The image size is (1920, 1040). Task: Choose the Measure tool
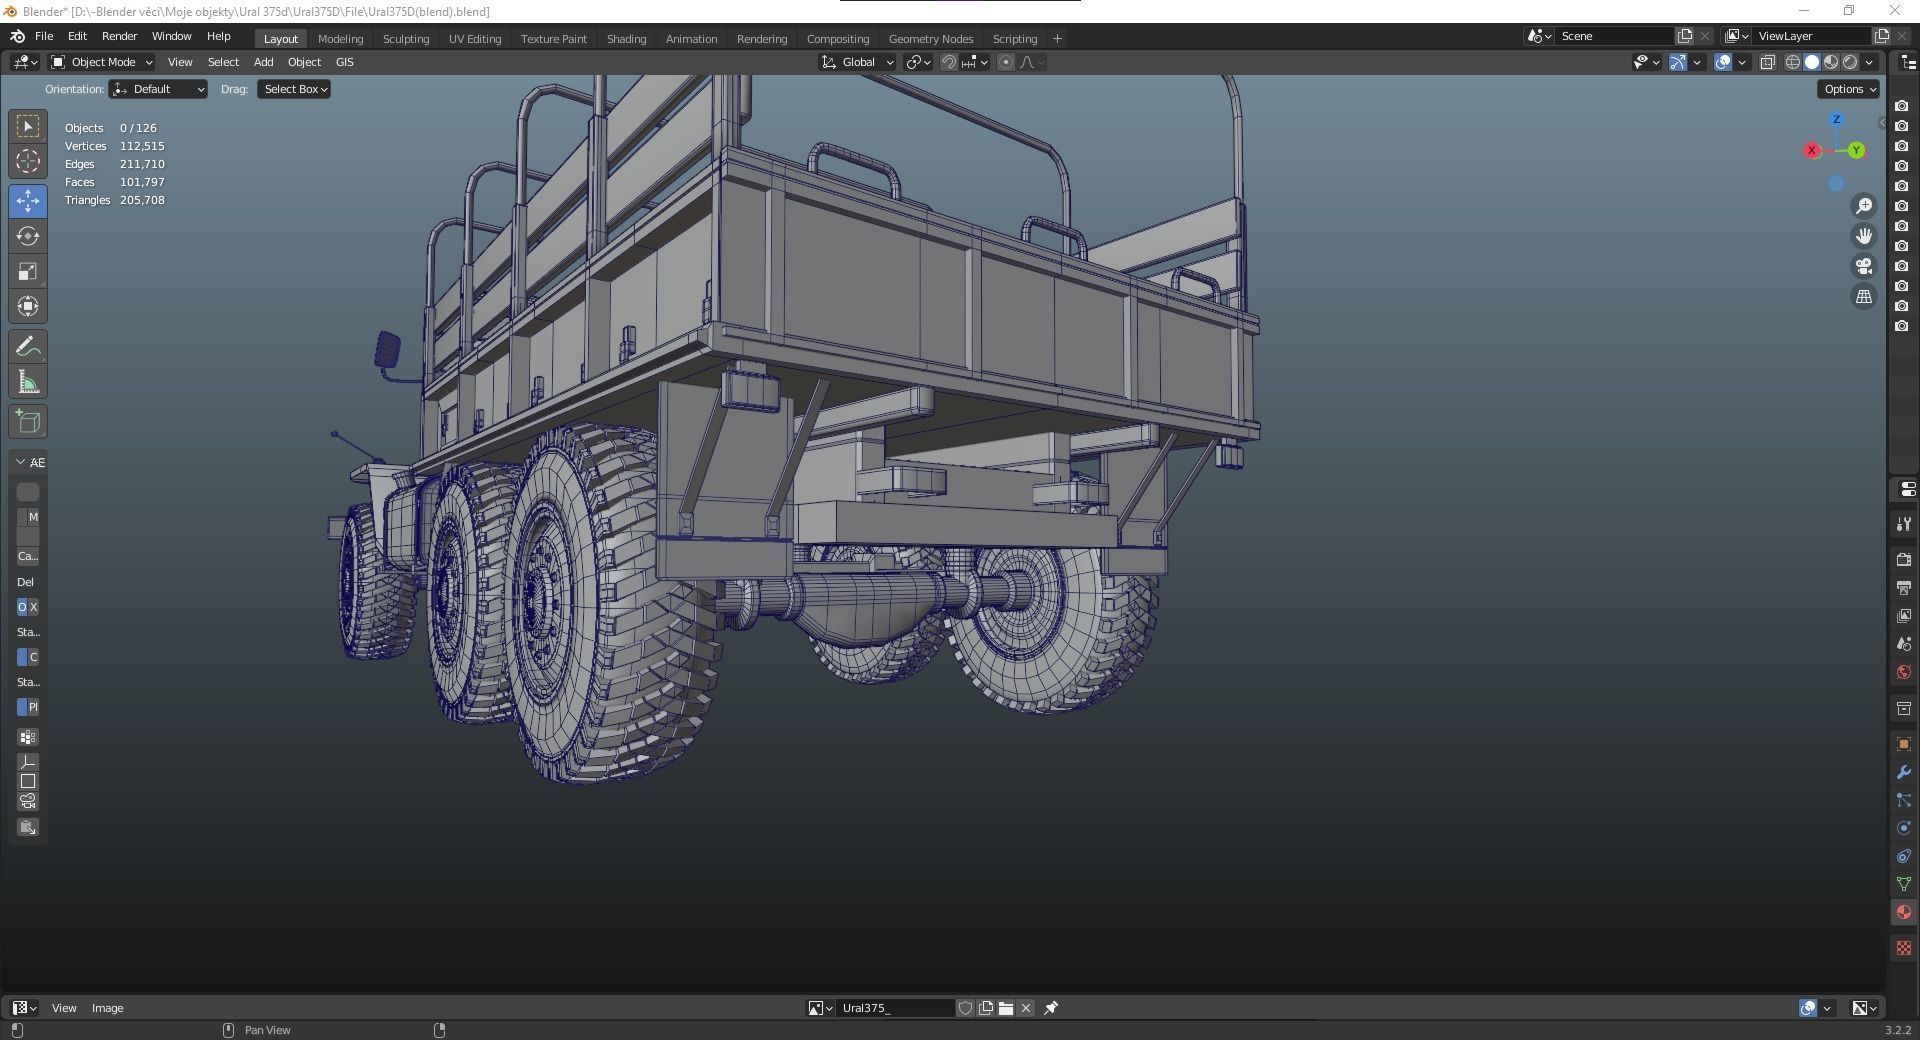[28, 382]
